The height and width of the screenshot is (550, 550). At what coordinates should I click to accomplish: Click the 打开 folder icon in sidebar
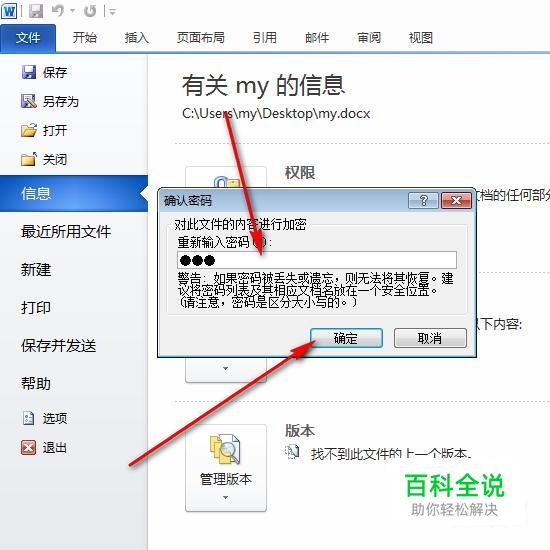click(x=28, y=130)
